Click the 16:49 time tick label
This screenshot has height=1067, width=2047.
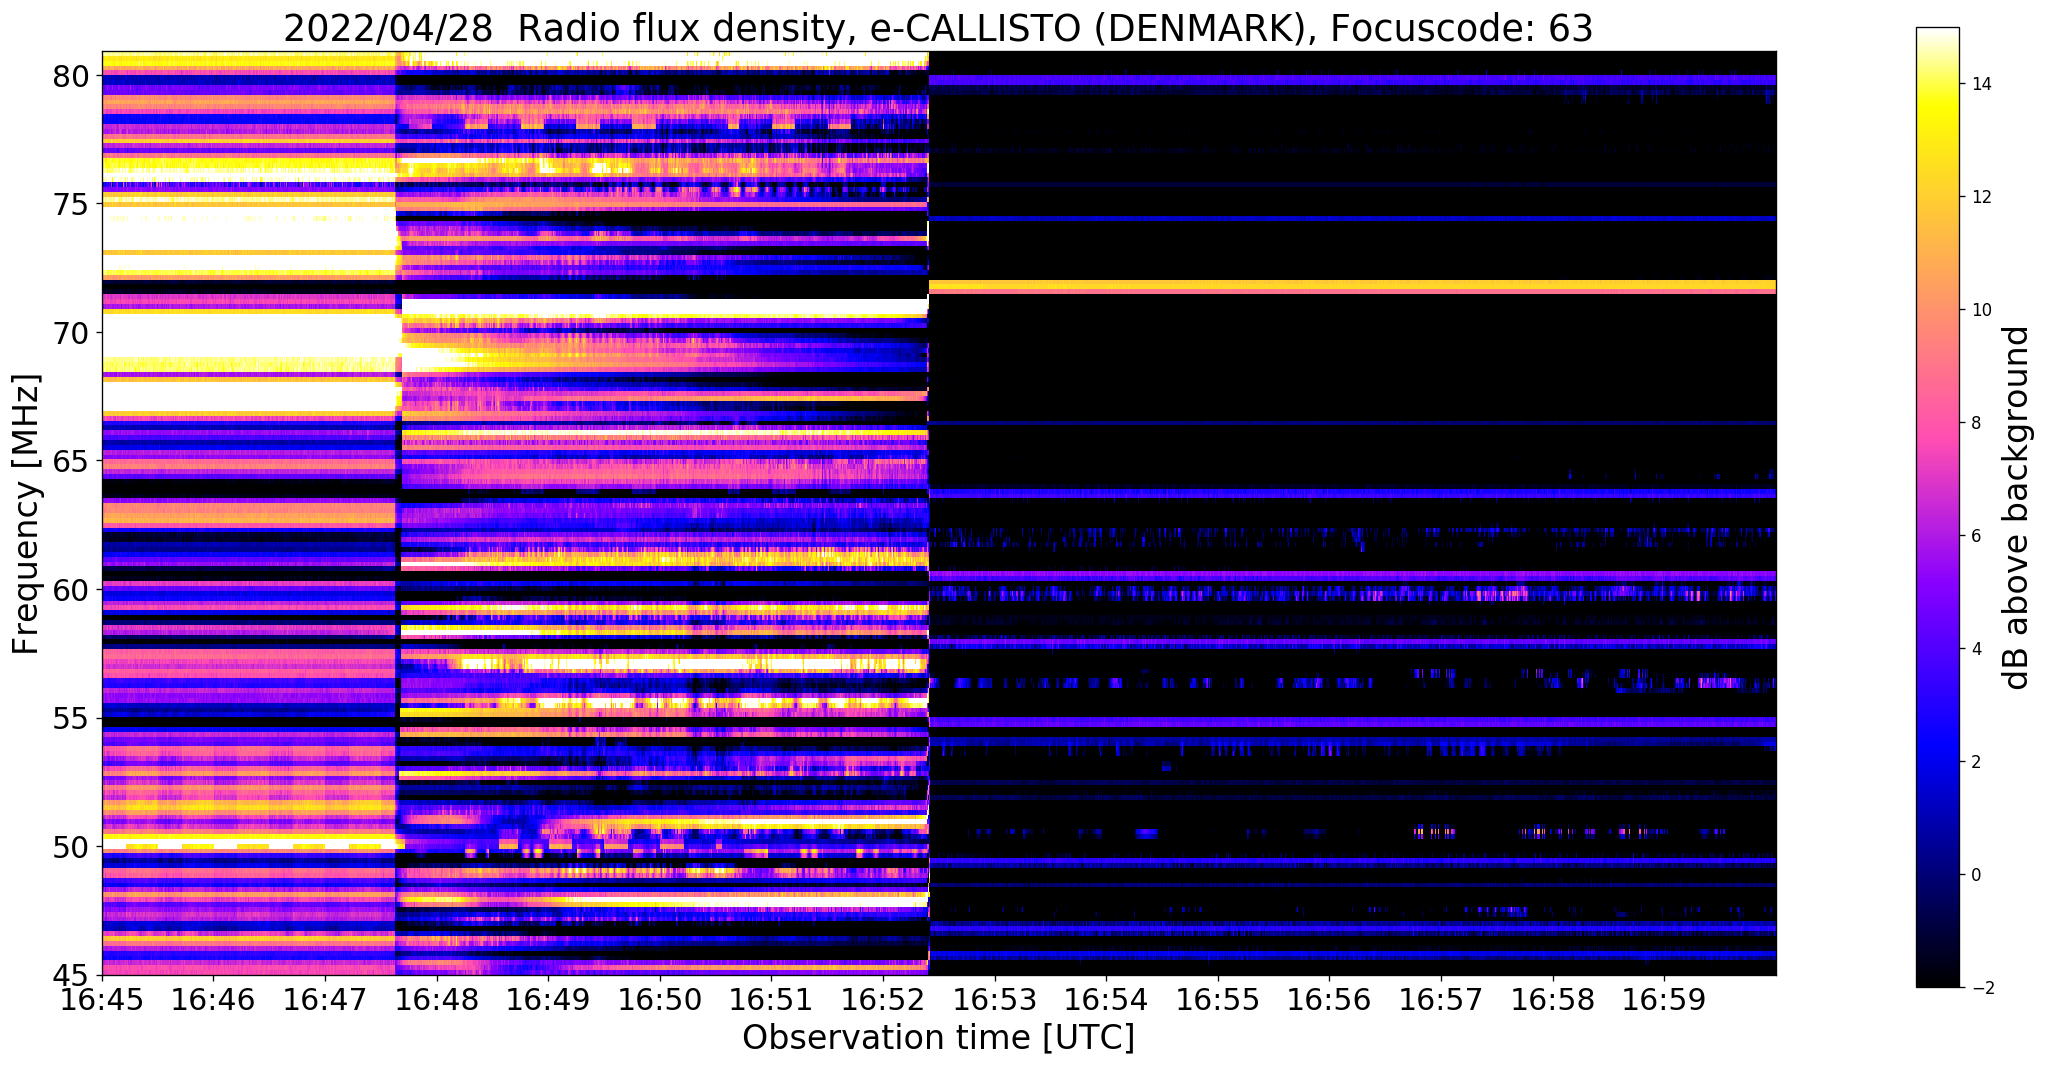(x=548, y=1001)
